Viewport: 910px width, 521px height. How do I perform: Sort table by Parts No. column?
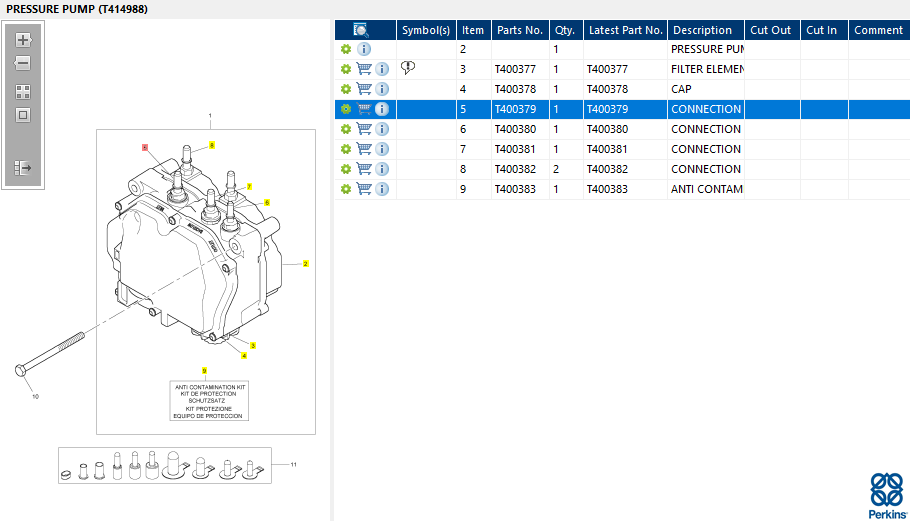(x=519, y=30)
